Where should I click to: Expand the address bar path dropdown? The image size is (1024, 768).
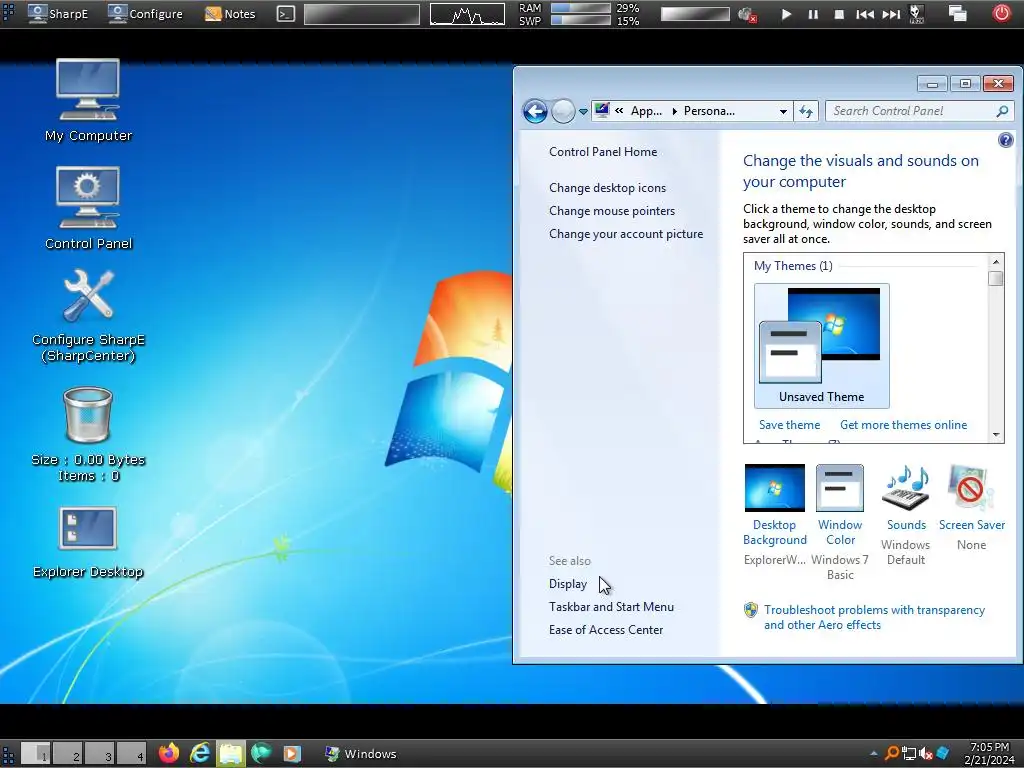pyautogui.click(x=783, y=112)
